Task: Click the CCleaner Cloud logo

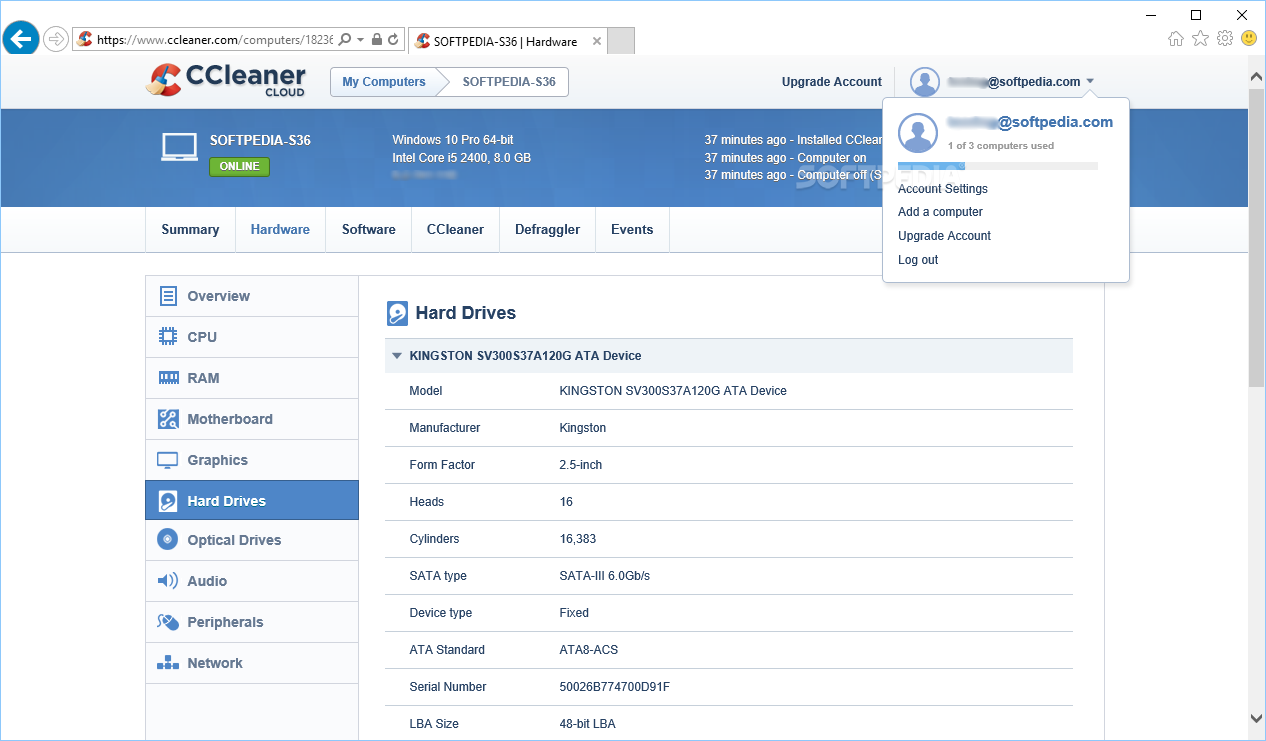Action: click(x=226, y=81)
